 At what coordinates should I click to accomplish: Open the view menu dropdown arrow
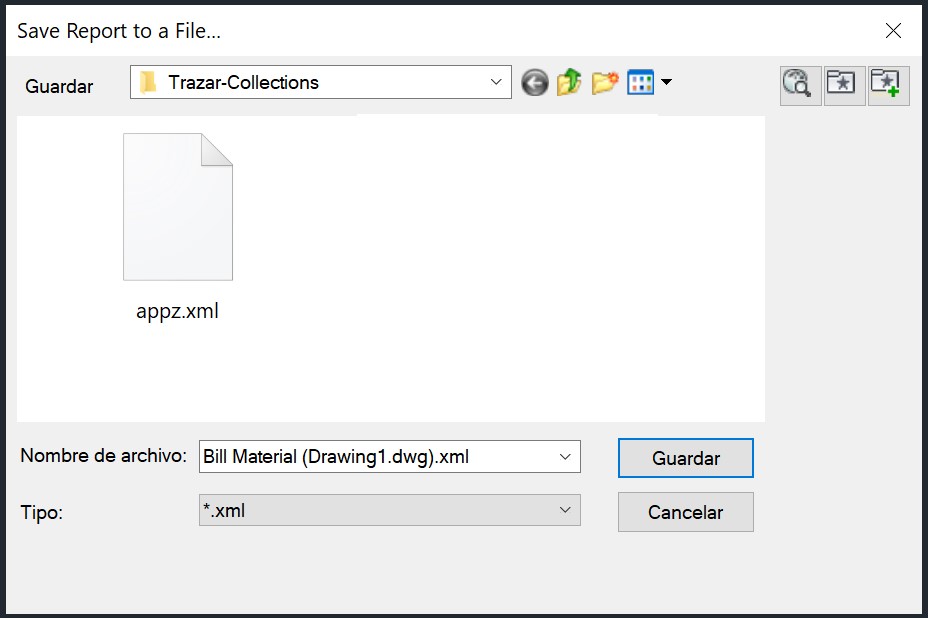pyautogui.click(x=666, y=83)
